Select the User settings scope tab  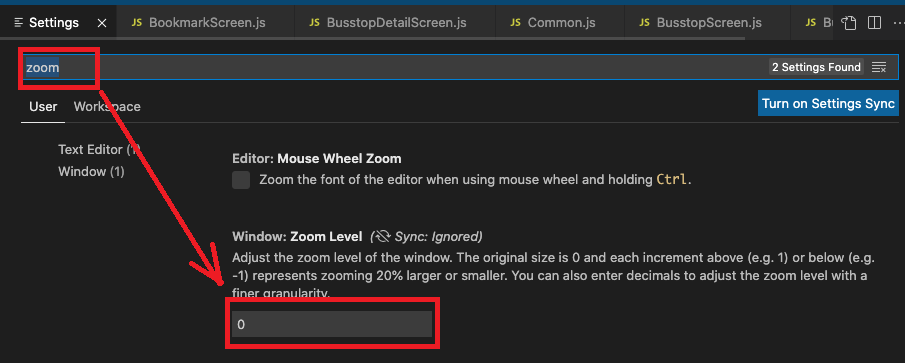(x=43, y=107)
